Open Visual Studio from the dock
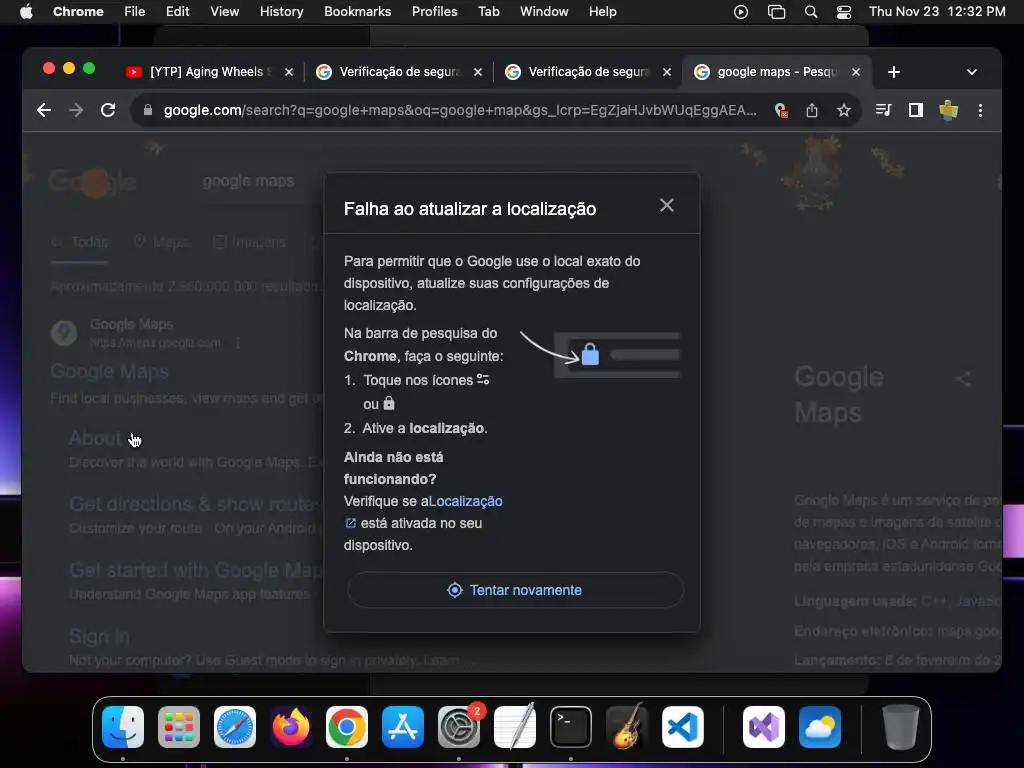 click(x=763, y=727)
